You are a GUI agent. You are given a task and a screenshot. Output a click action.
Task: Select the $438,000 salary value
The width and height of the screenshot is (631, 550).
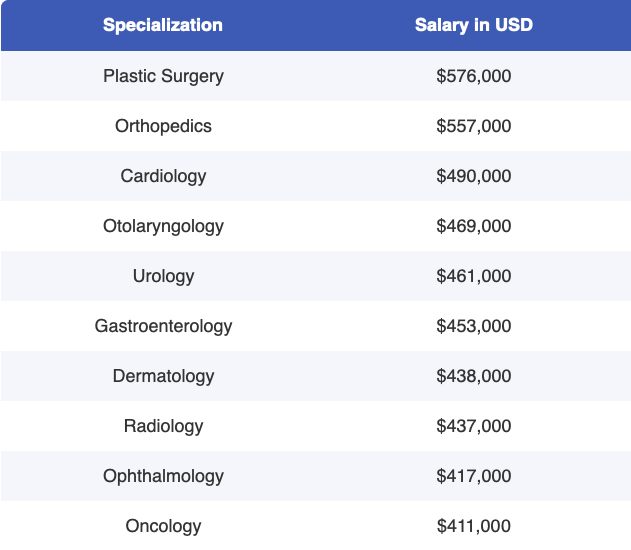(x=474, y=376)
